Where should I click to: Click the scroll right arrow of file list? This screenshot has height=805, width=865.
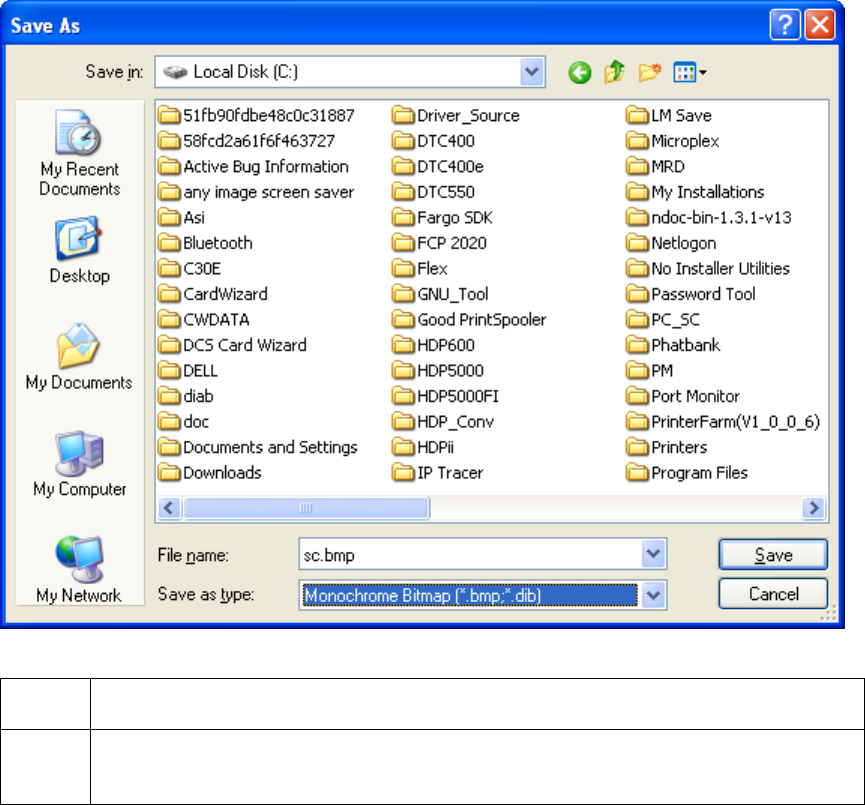click(x=814, y=508)
